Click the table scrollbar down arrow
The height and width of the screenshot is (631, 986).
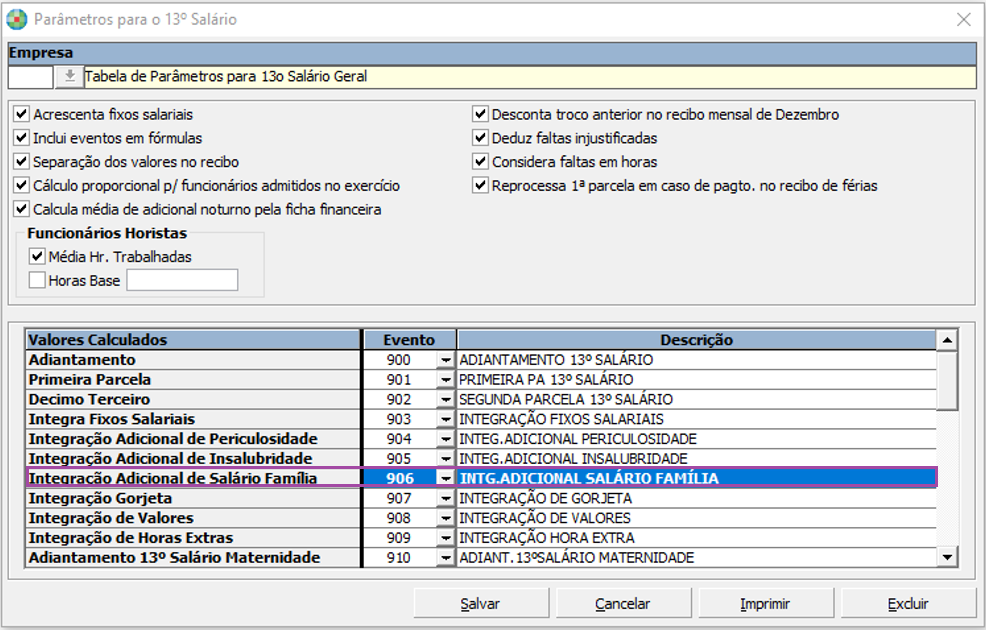click(947, 557)
